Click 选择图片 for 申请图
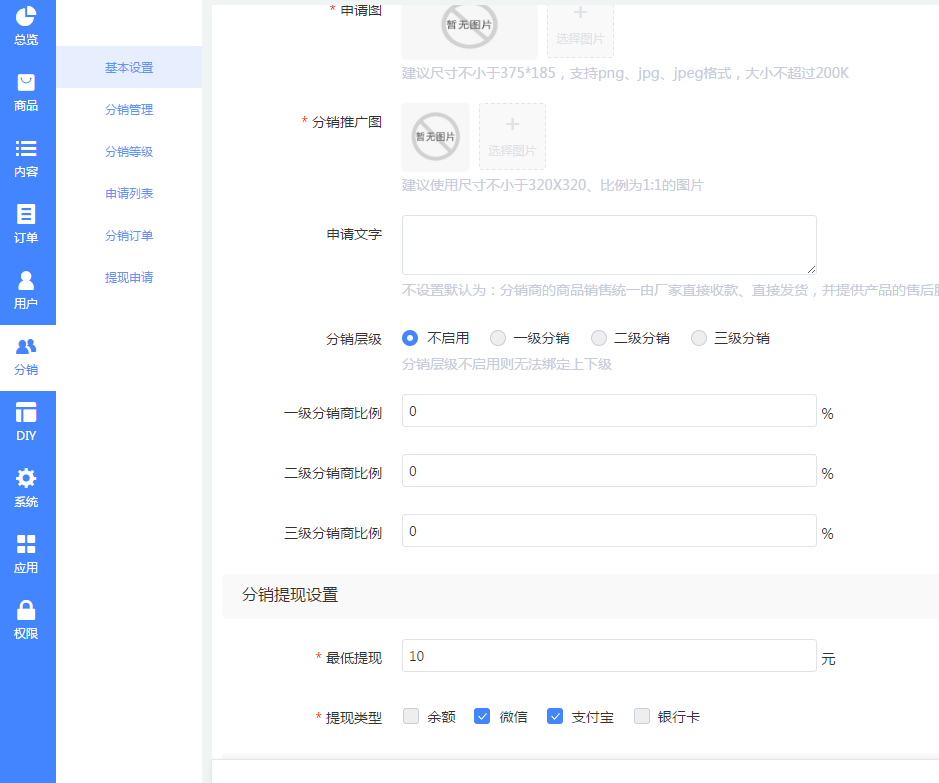The image size is (939, 783). (580, 30)
